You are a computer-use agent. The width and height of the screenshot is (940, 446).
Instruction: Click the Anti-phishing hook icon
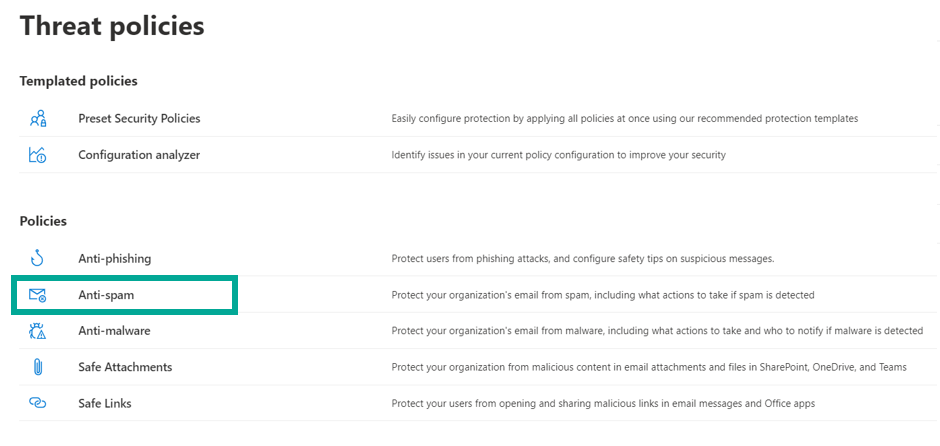pos(38,259)
